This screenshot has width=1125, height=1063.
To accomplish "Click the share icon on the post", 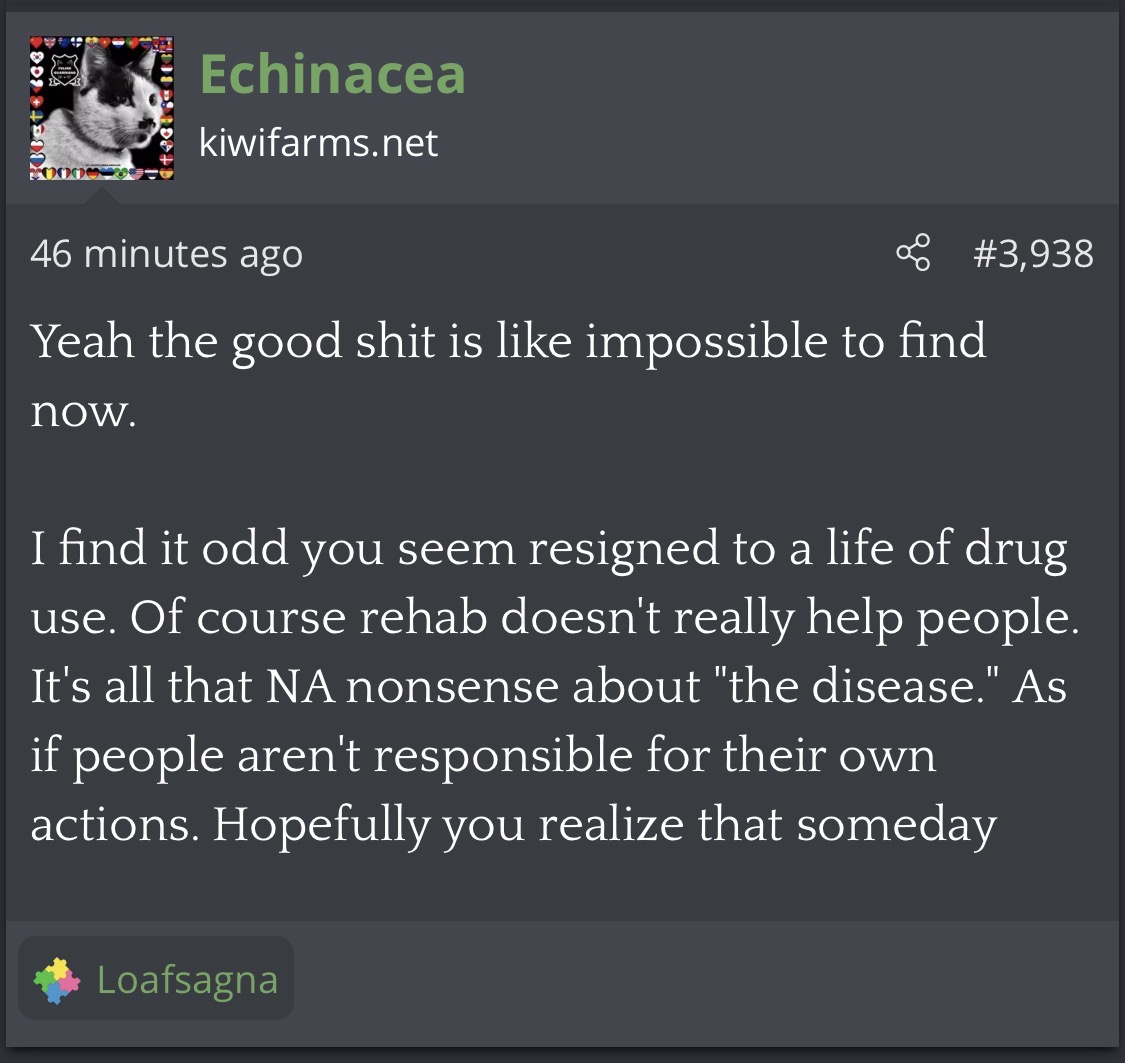I will pos(913,254).
